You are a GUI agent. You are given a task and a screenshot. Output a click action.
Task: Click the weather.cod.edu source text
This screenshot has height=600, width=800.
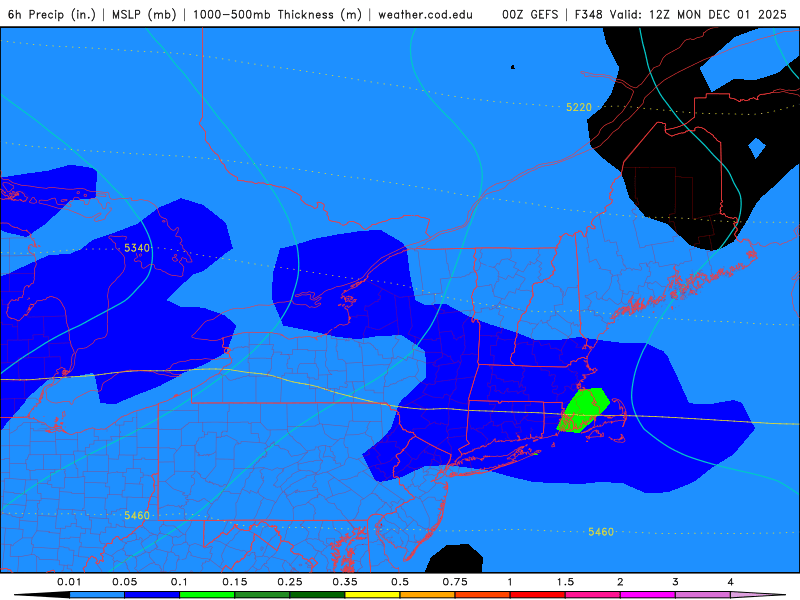425,14
